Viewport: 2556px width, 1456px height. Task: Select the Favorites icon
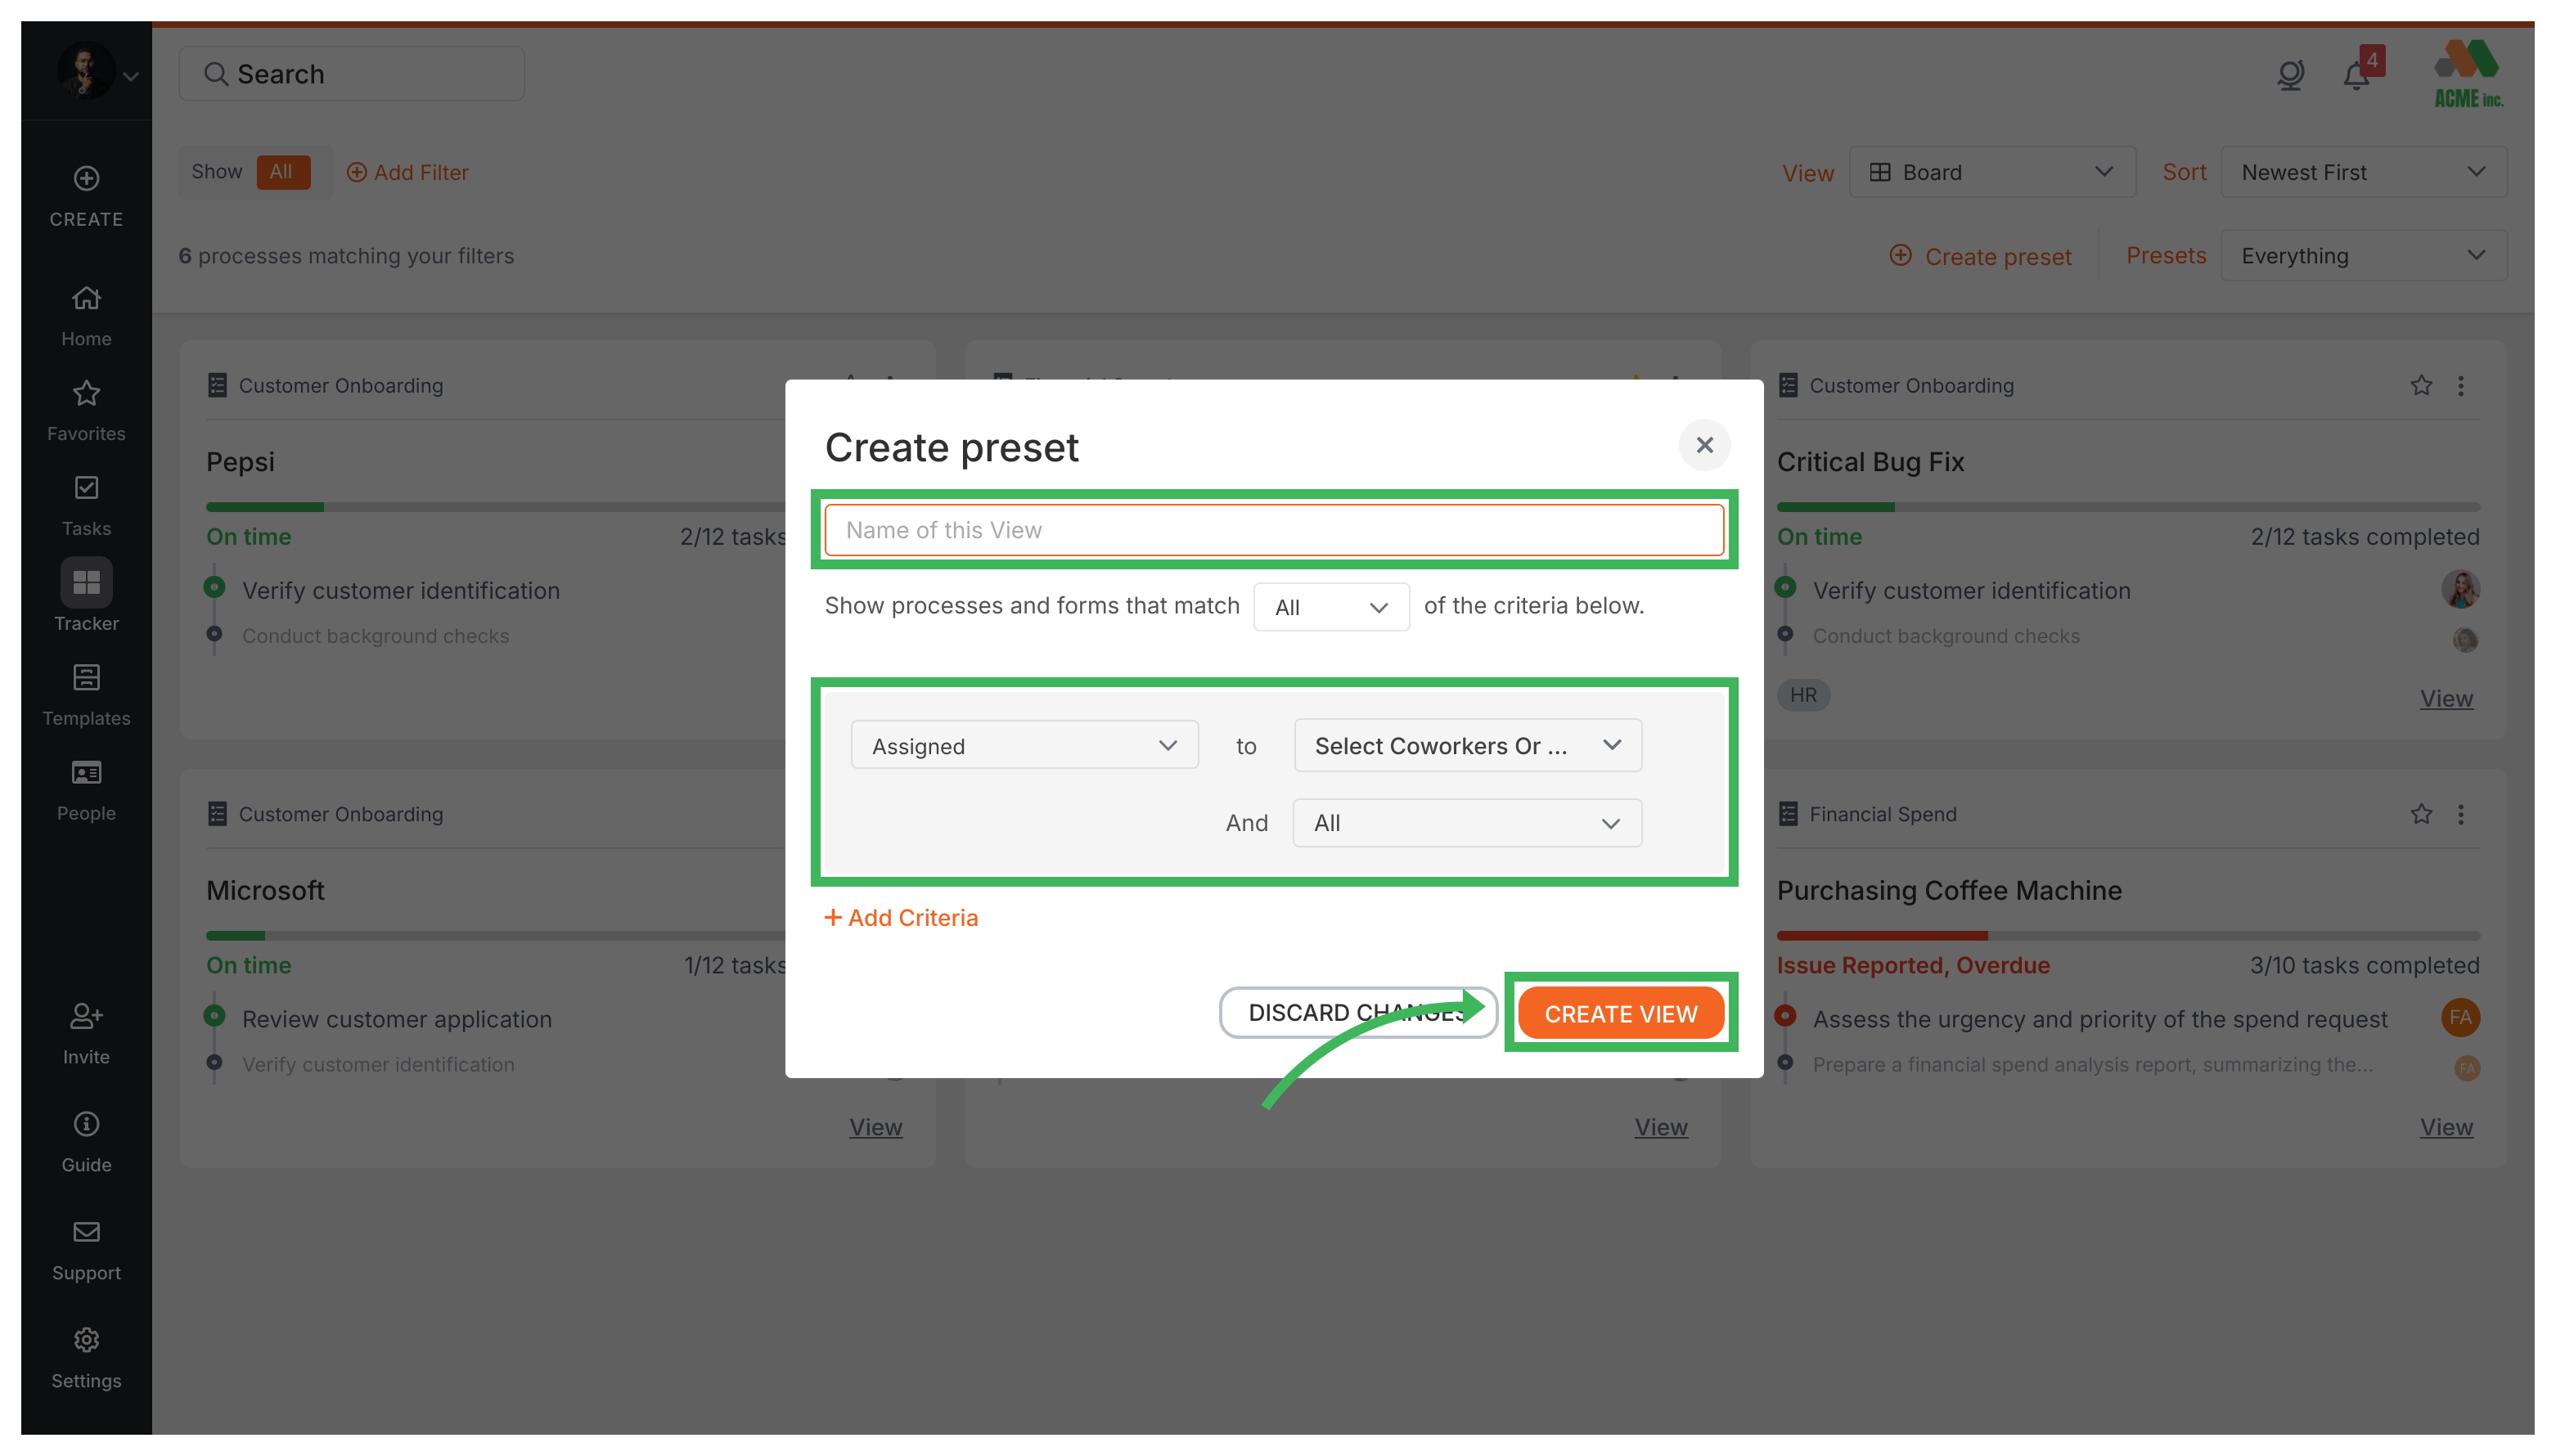(x=86, y=407)
